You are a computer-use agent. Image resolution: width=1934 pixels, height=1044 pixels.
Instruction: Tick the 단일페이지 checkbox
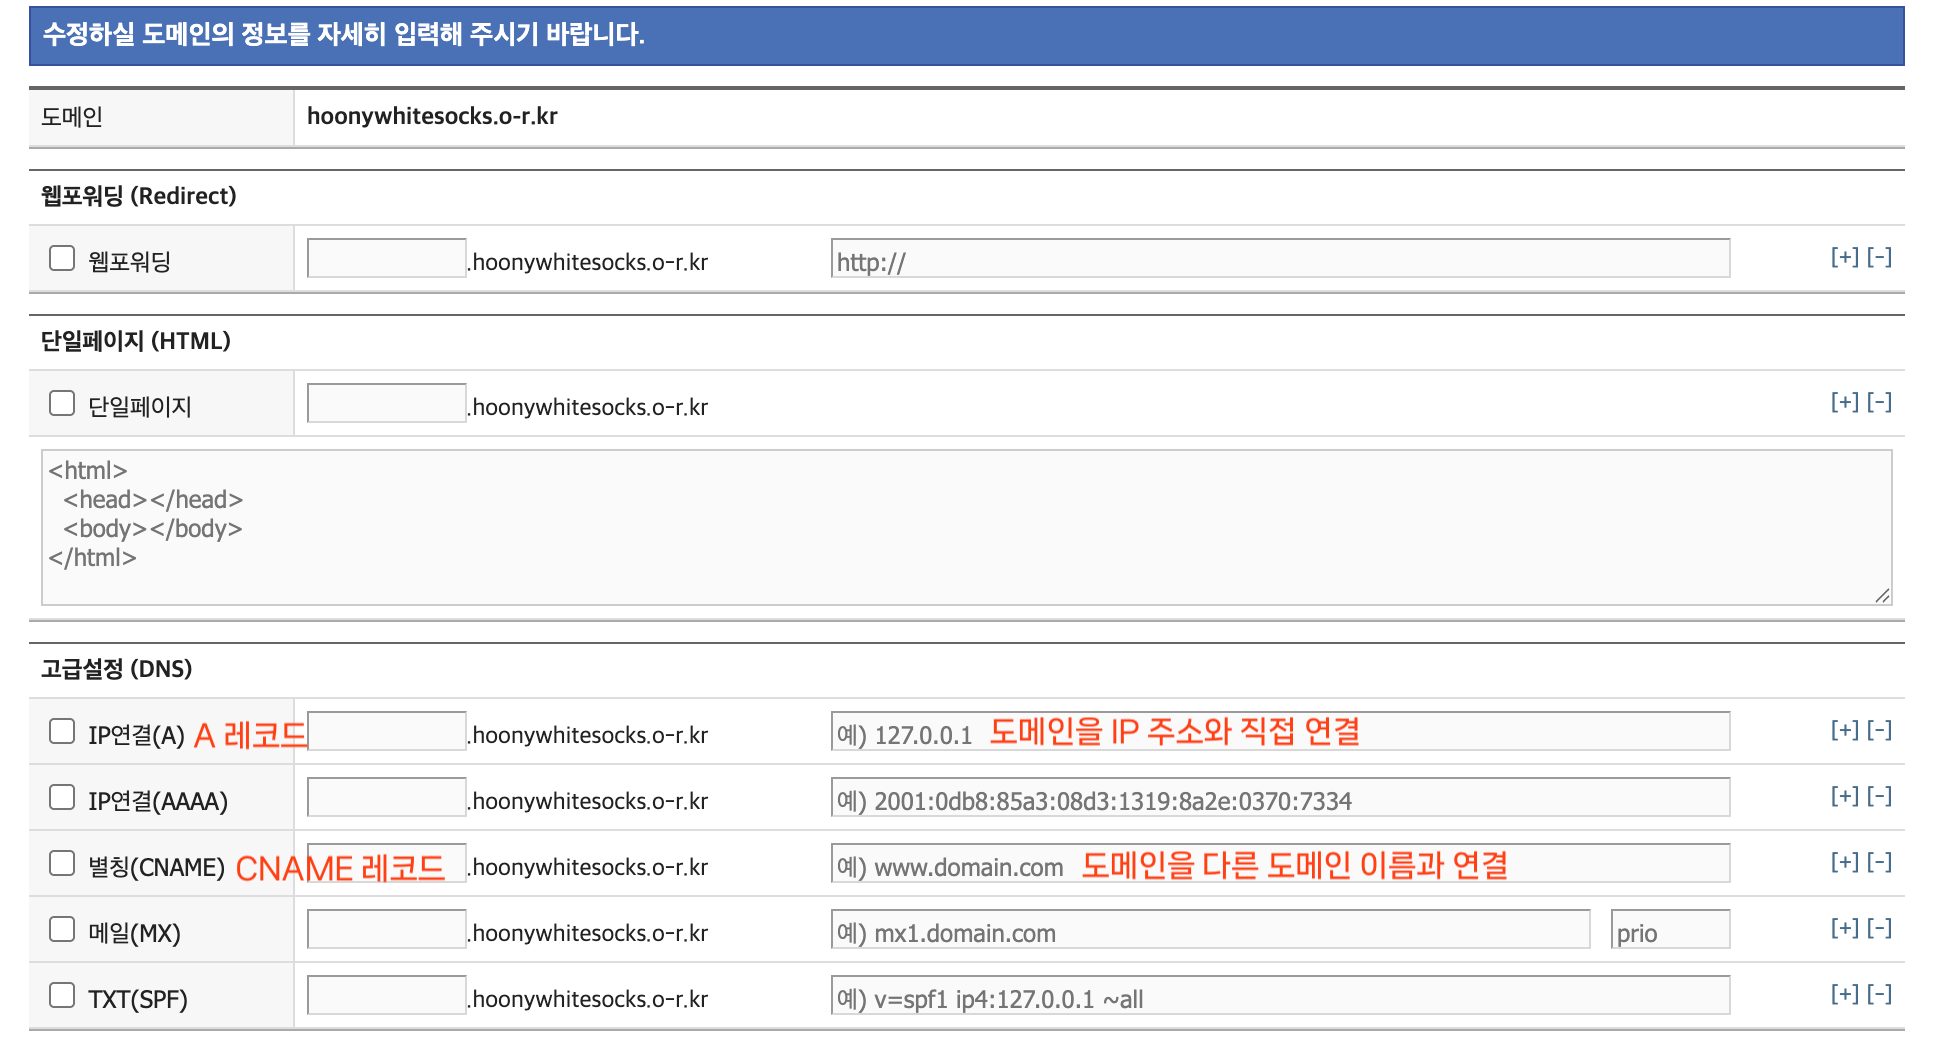(62, 404)
